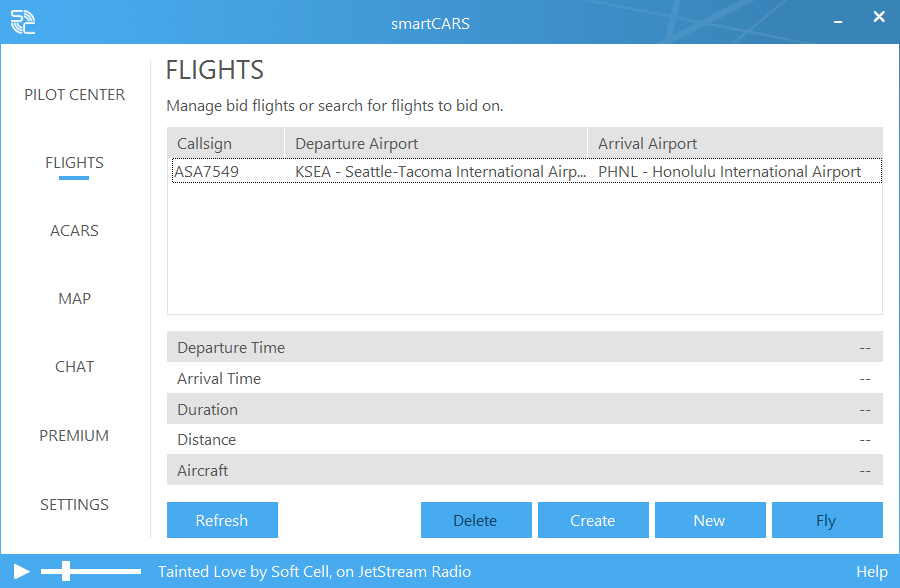This screenshot has width=900, height=588.
Task: Open the Pilot Center section
Action: tap(75, 95)
